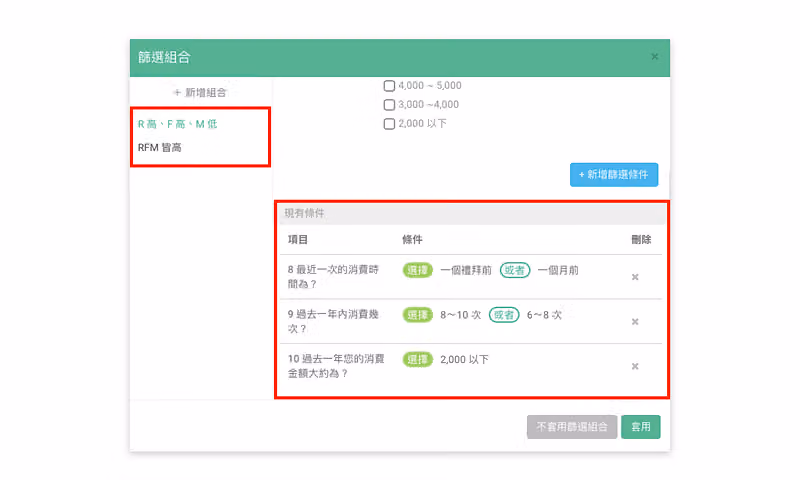Click 選擇 tag in question 10 row
The image size is (800, 480).
pyautogui.click(x=417, y=359)
